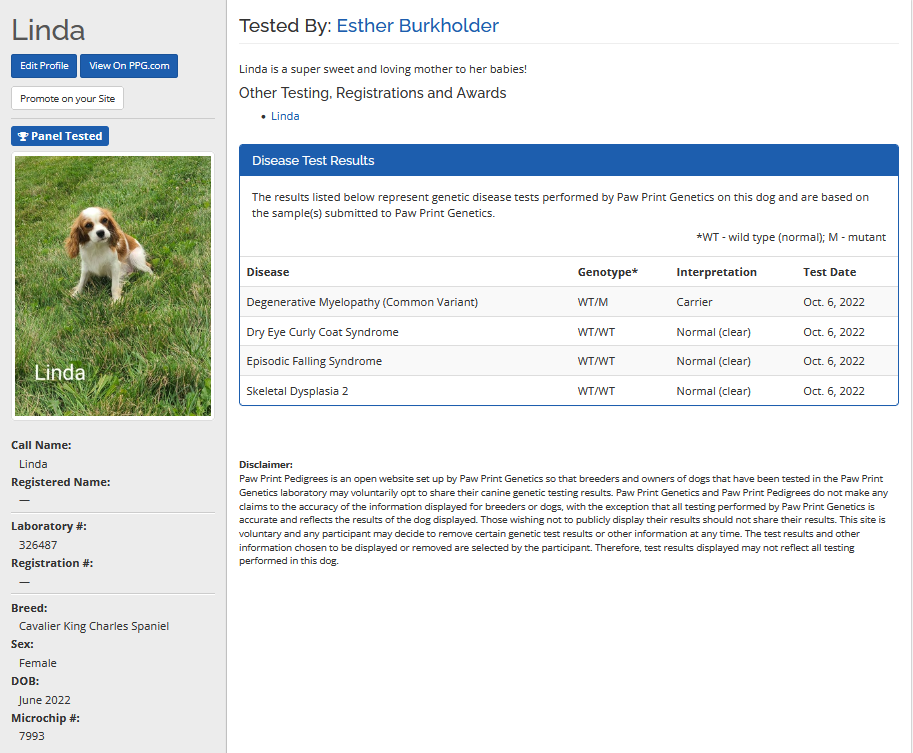Click the Cavalier King Charles Spaniel breed text

coord(94,626)
